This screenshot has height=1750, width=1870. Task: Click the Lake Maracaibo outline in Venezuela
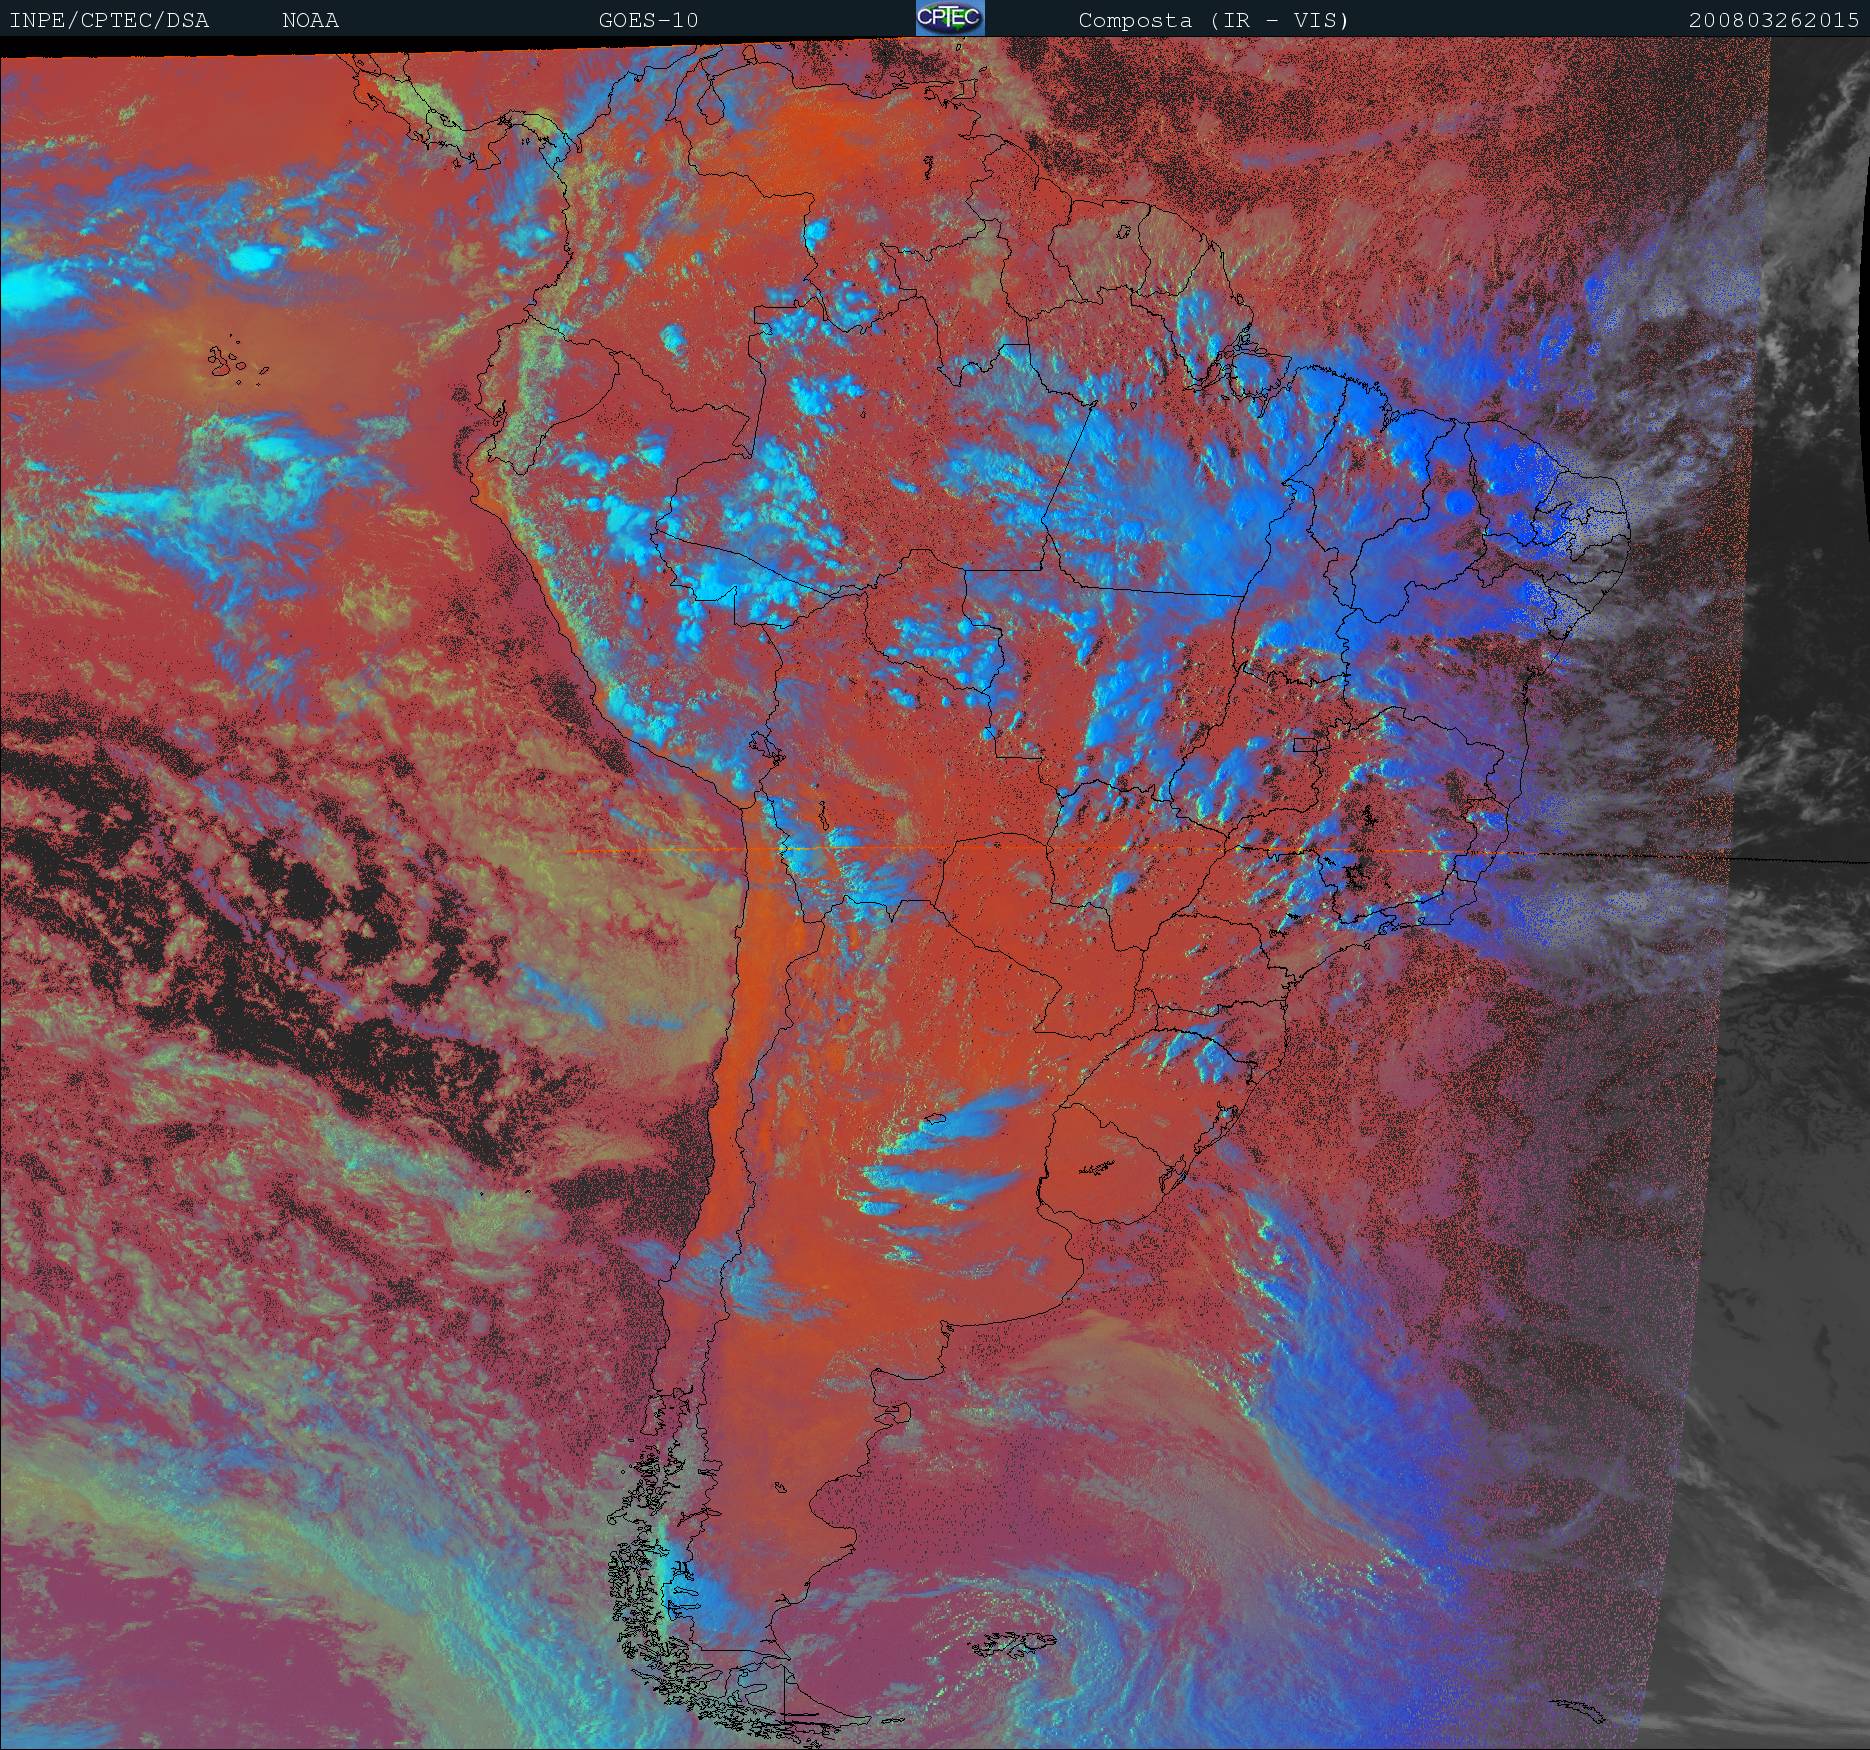coord(712,105)
